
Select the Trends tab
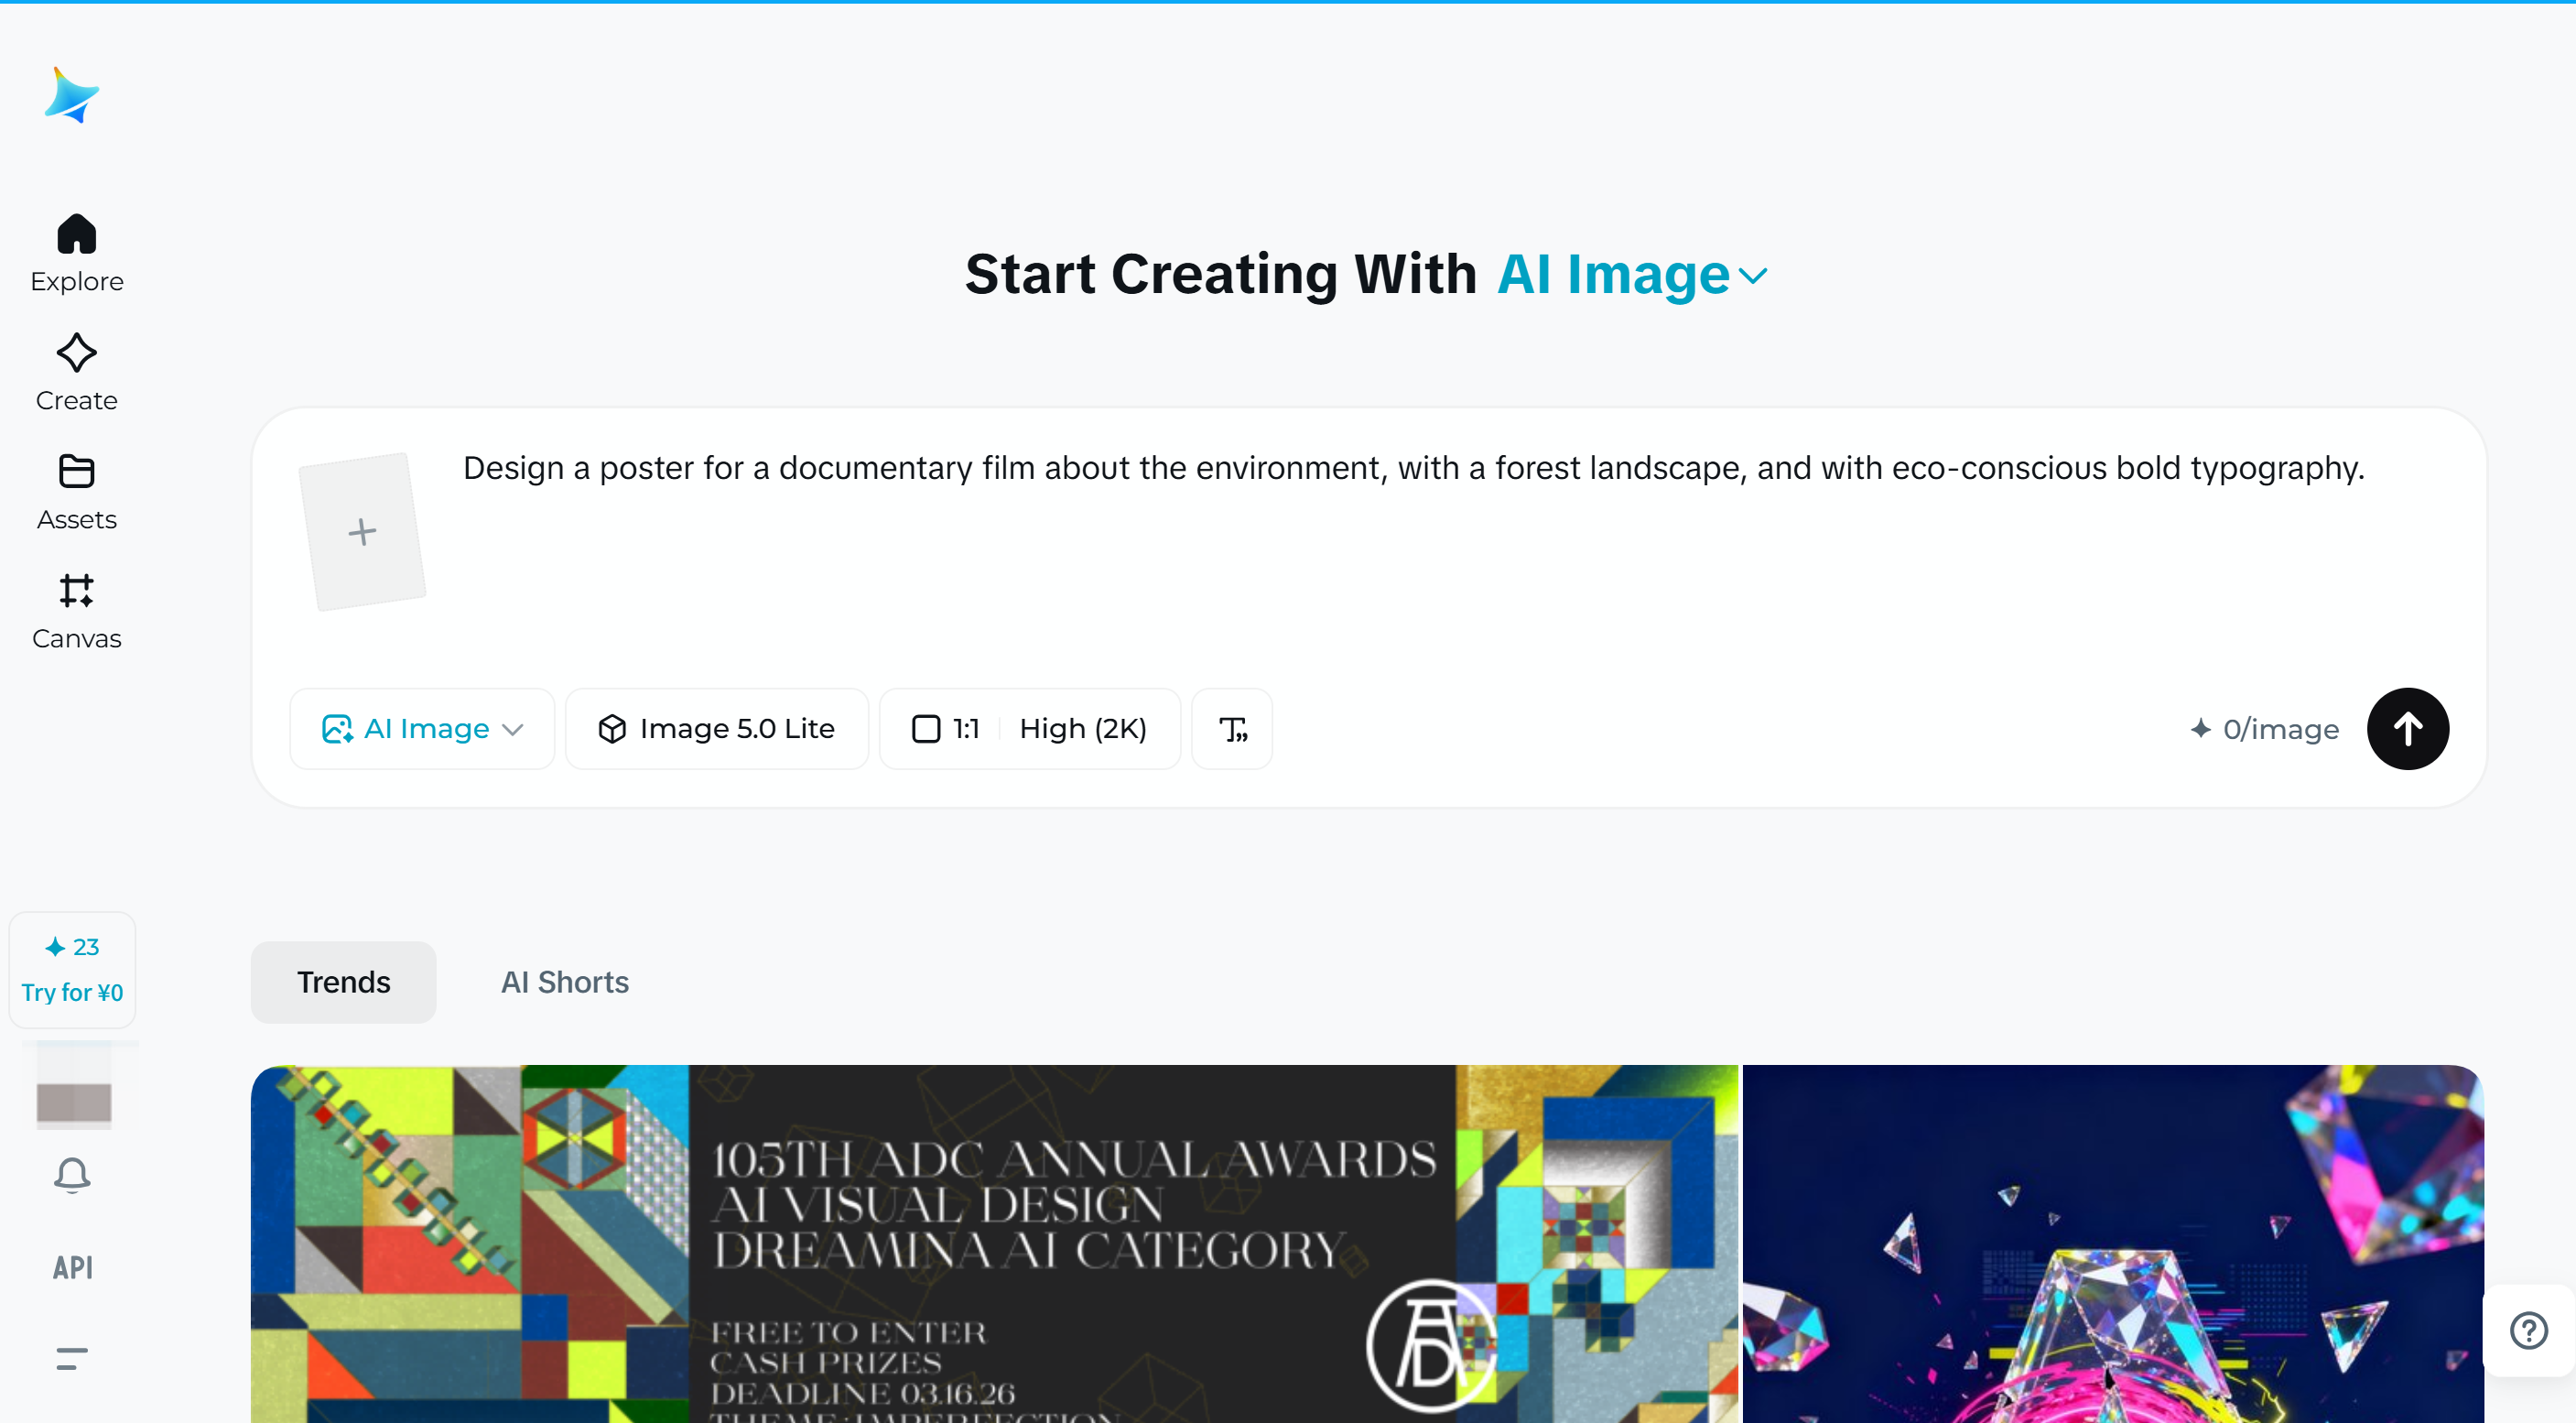coord(343,982)
